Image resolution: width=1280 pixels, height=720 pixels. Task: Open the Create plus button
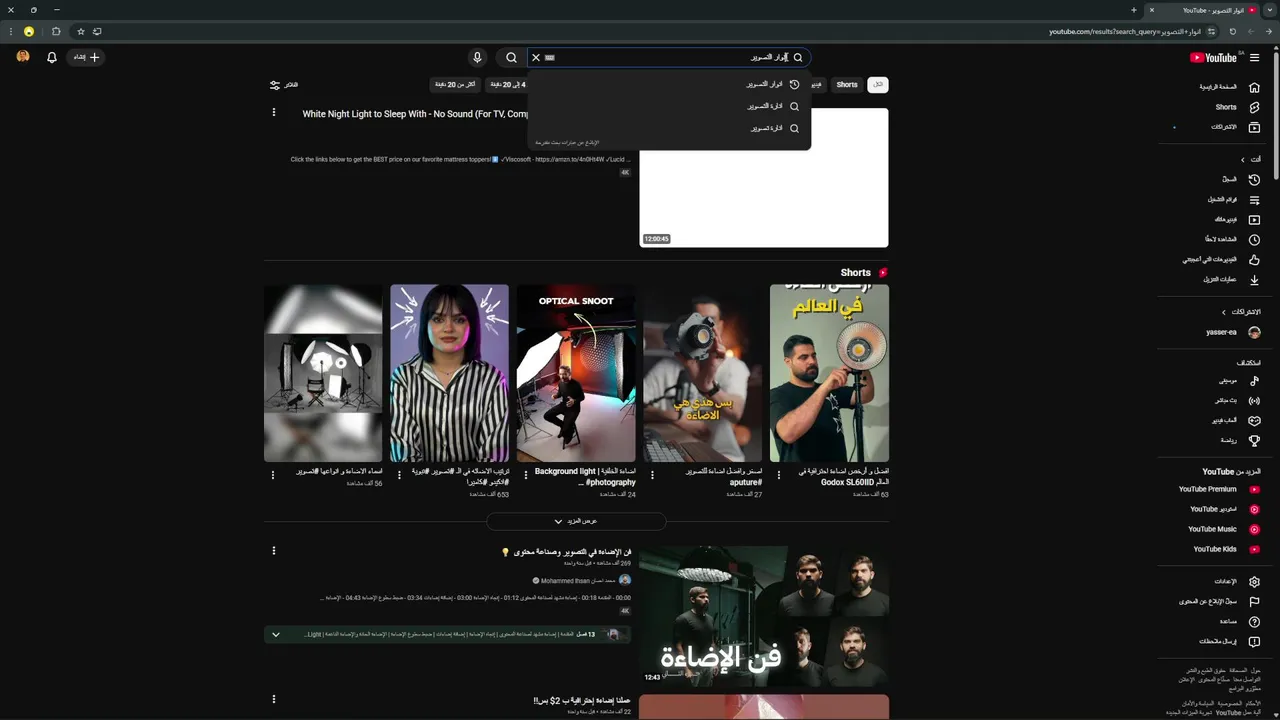(x=85, y=58)
